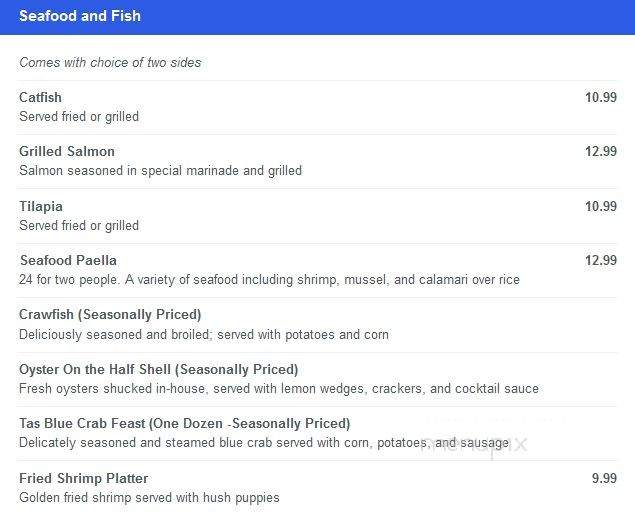Click the 'Comes with choice of two sides' note
The height and width of the screenshot is (513, 635).
(x=110, y=62)
